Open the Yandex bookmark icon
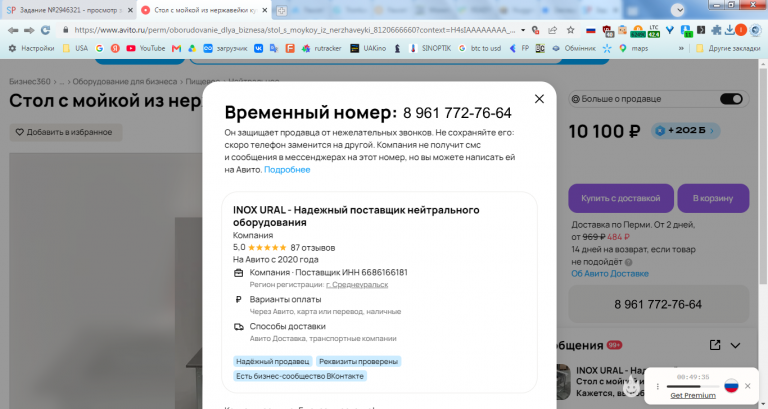768x409 pixels. click(115, 48)
